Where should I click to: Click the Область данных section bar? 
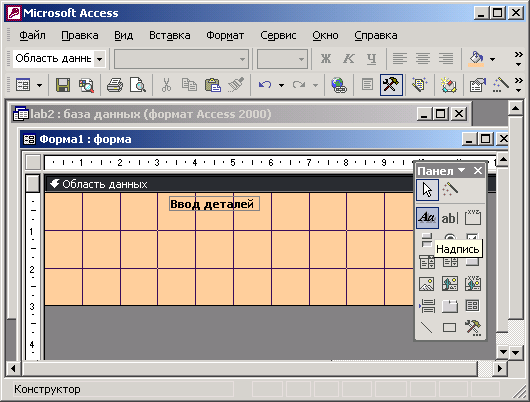click(x=230, y=184)
